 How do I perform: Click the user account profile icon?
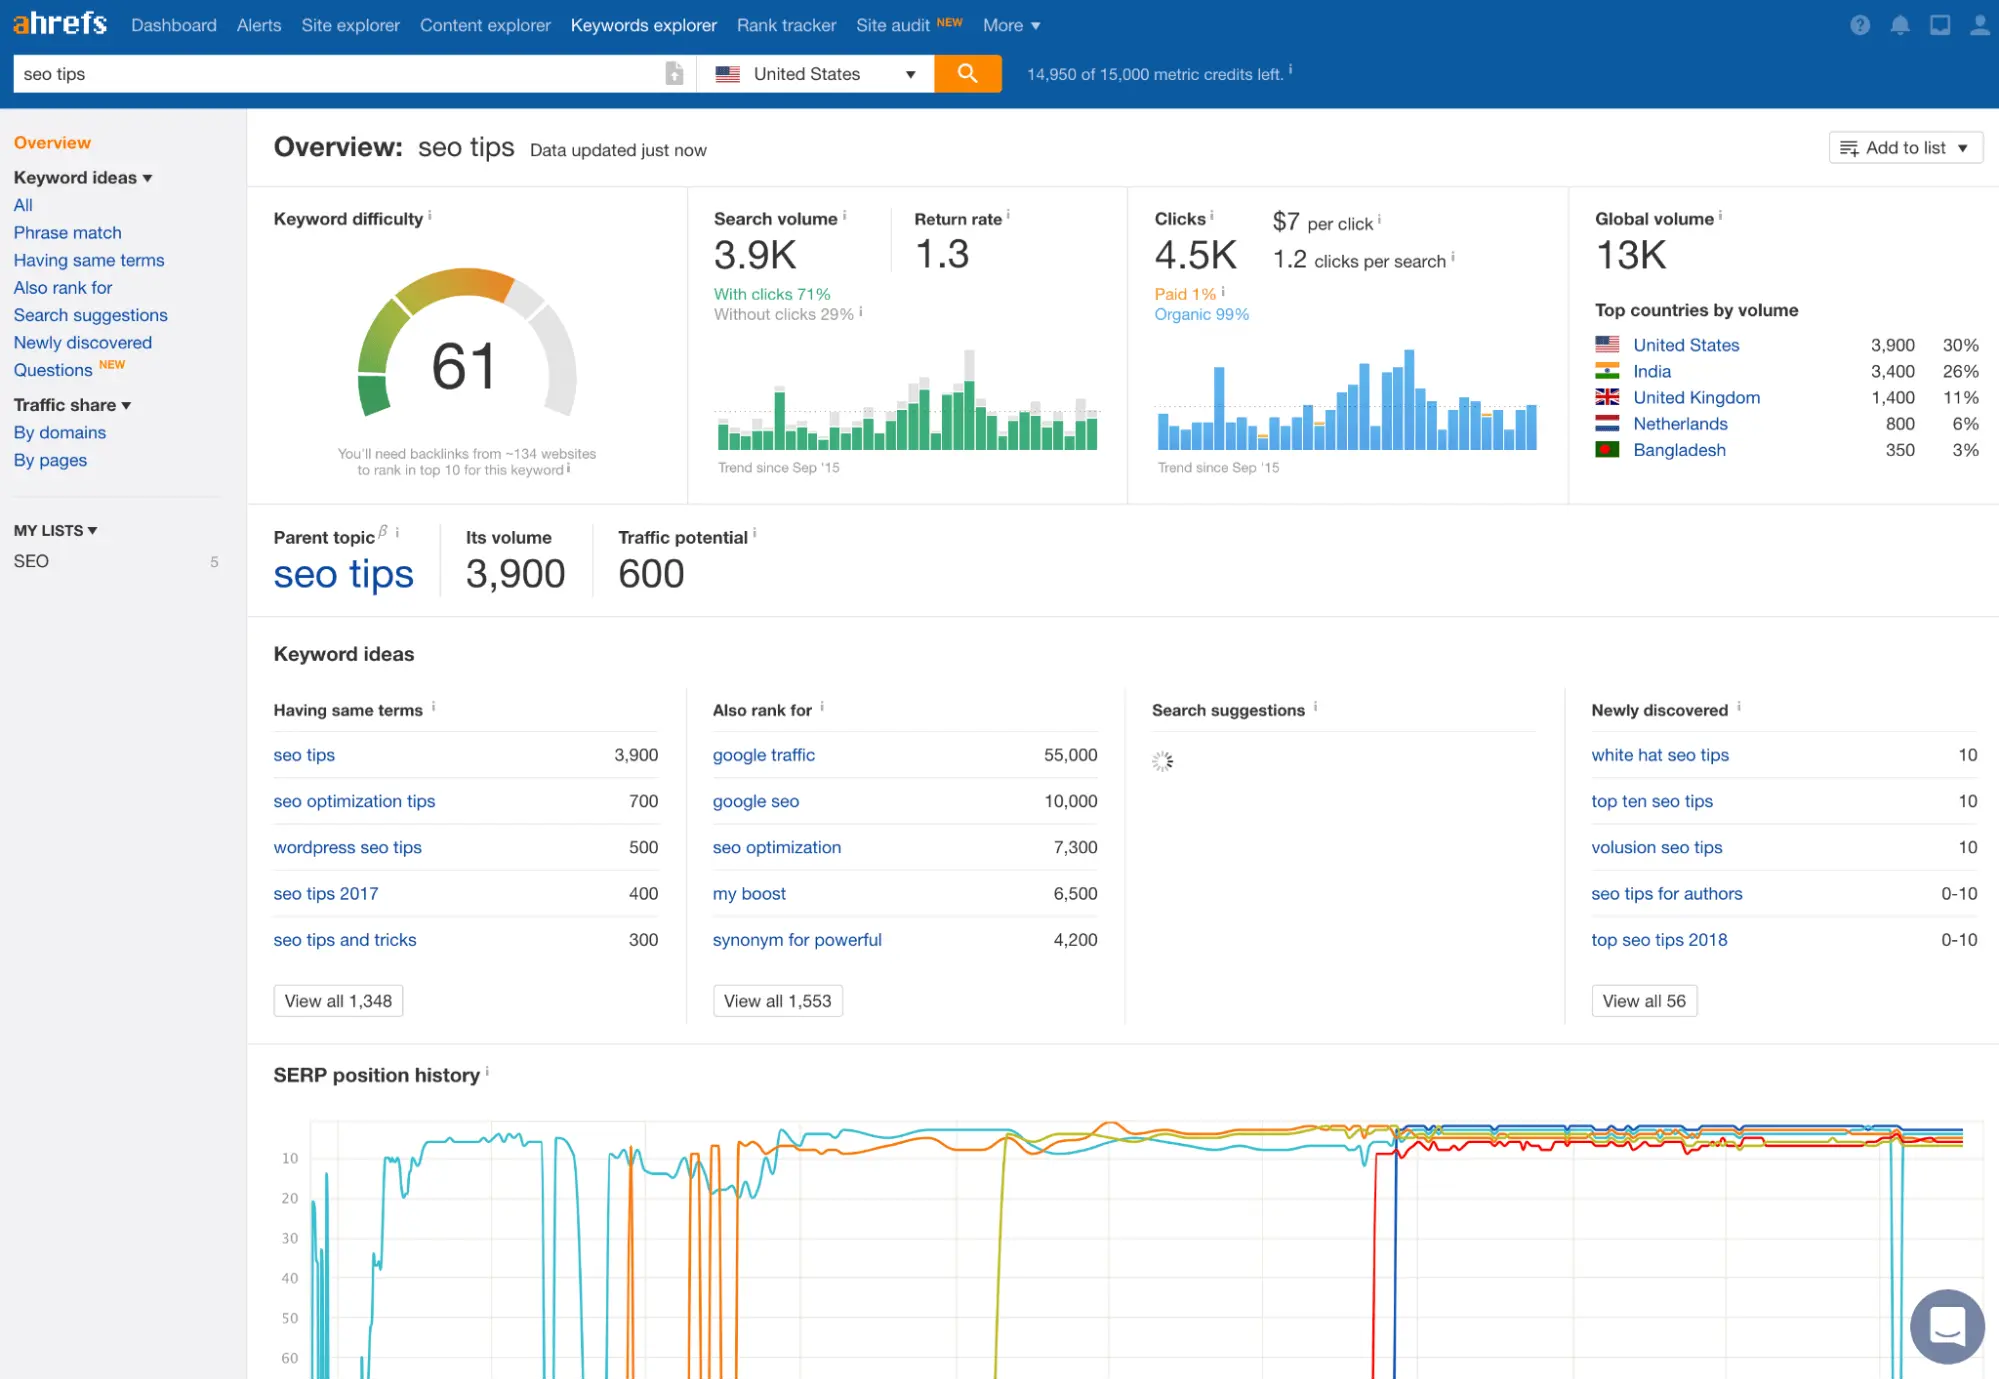click(x=1979, y=25)
